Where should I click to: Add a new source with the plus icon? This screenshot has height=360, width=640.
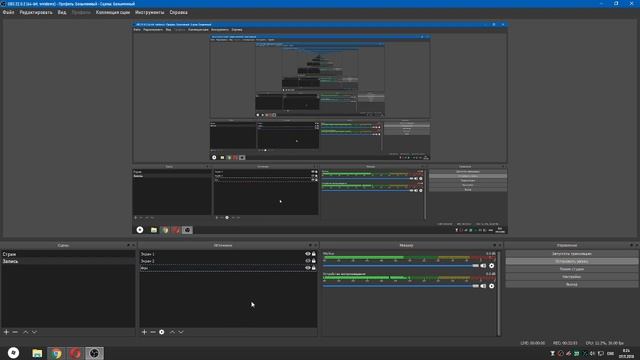tap(144, 332)
